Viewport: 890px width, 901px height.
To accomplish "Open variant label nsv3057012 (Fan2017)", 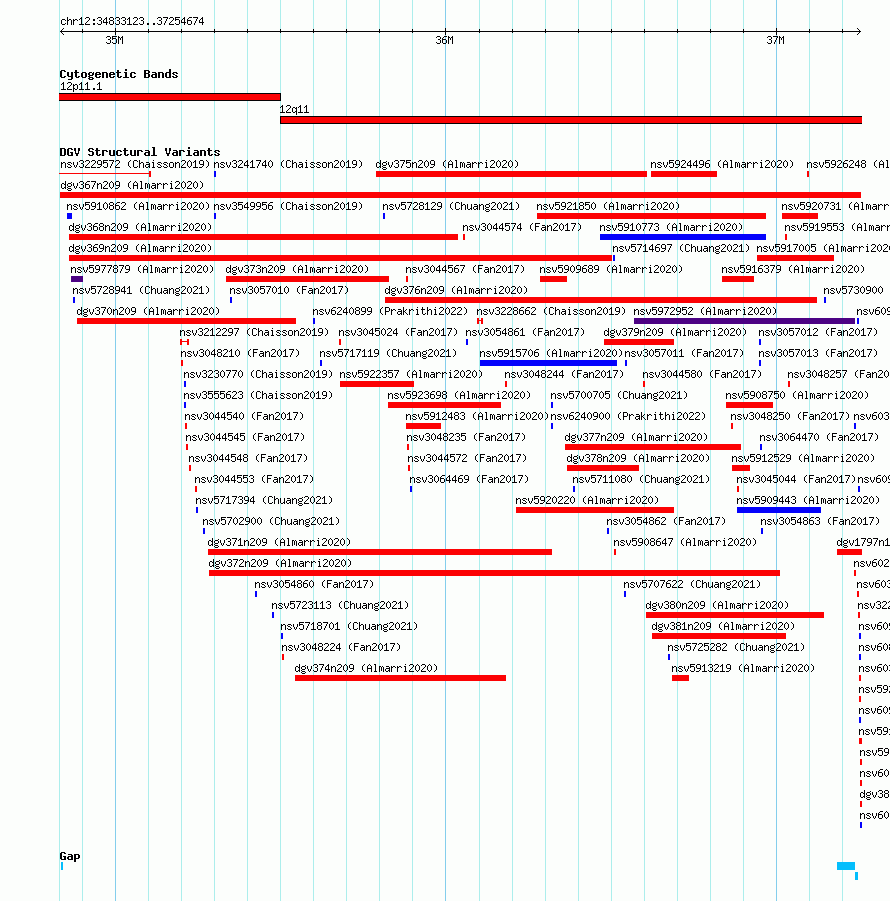I will tap(818, 333).
